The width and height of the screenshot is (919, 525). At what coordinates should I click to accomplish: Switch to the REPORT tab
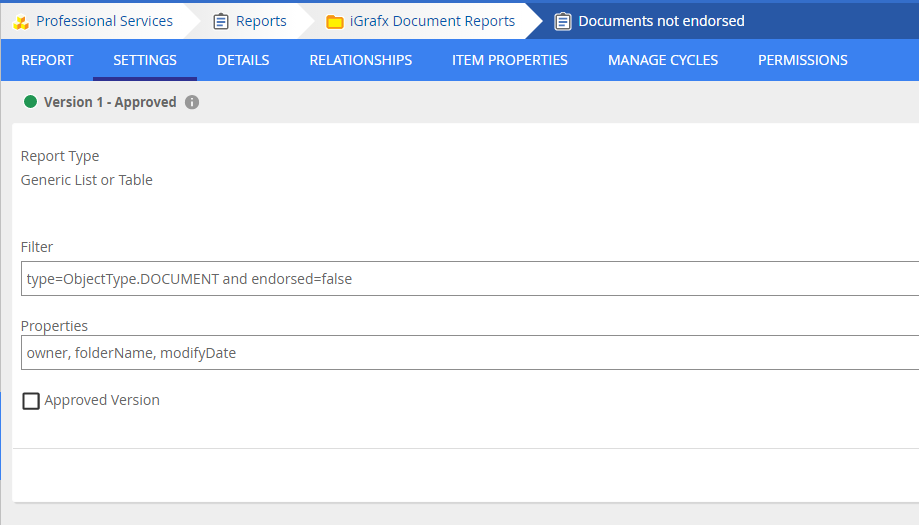coord(47,60)
